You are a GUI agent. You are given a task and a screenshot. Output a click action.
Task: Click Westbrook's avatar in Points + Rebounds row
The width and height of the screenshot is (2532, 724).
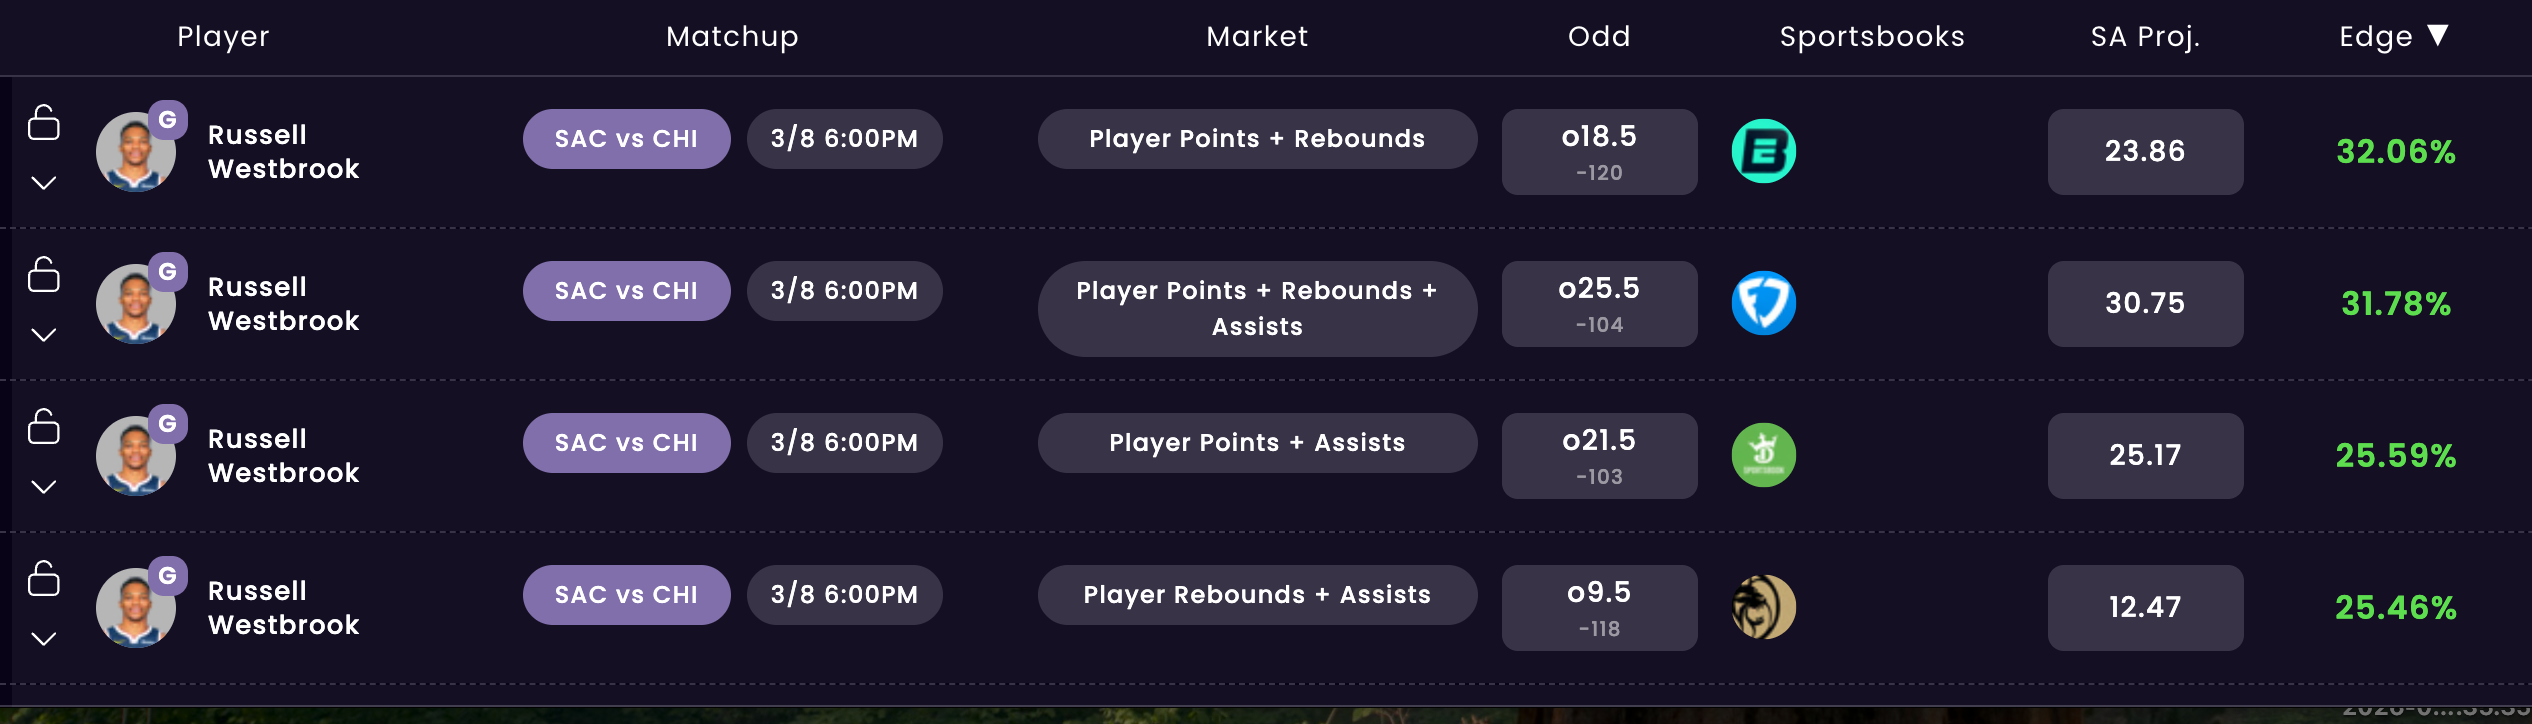(x=135, y=153)
